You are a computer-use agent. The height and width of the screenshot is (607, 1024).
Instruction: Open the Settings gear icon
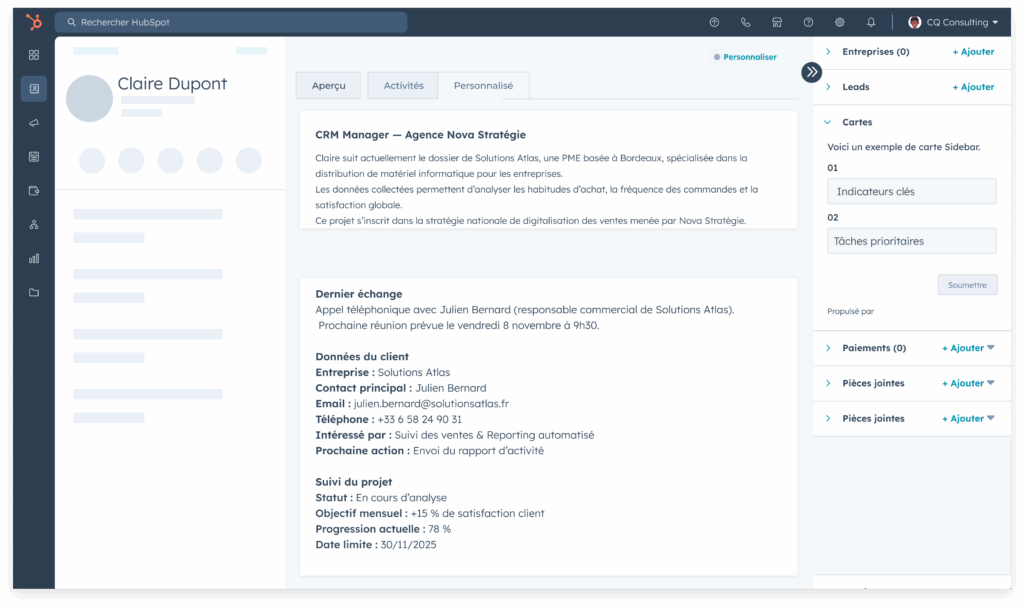click(x=840, y=22)
